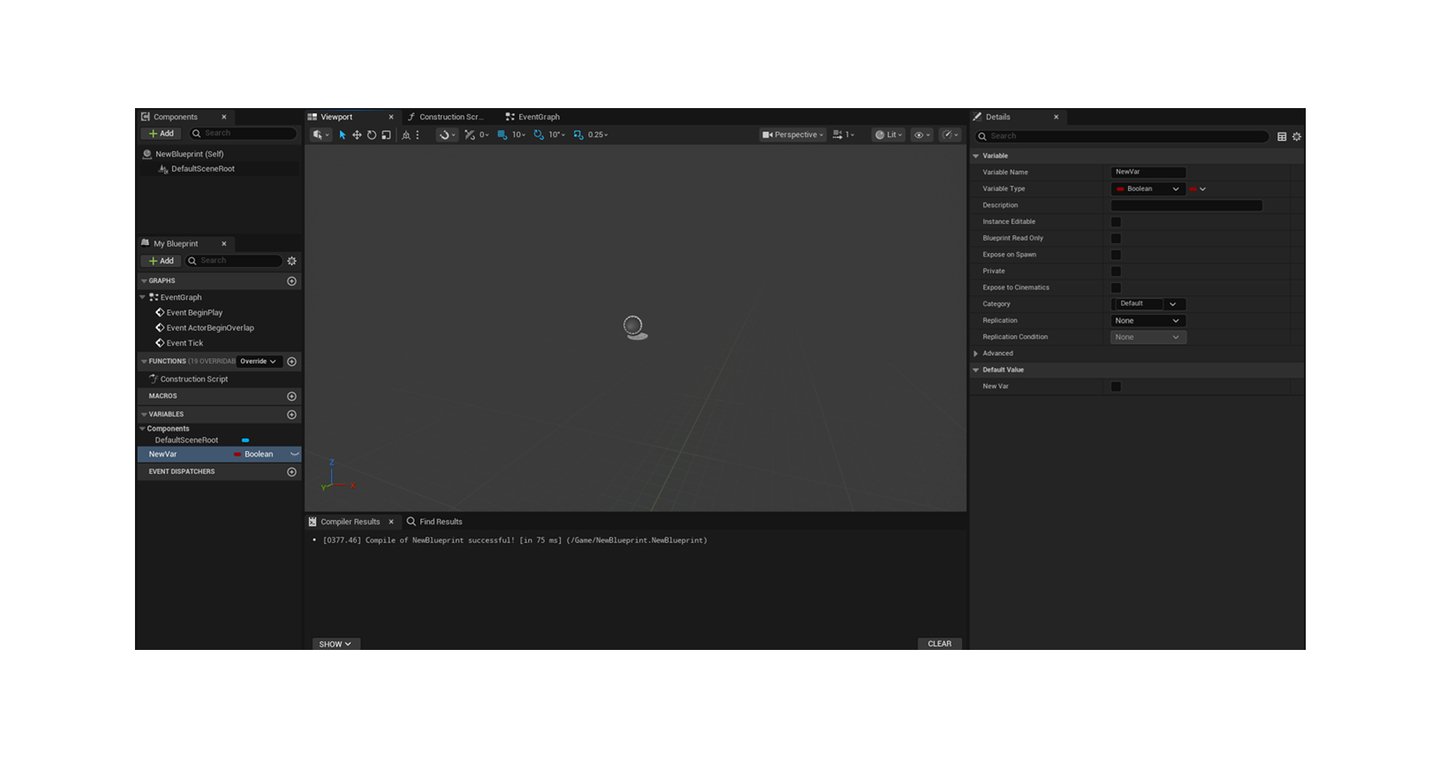This screenshot has width=1440, height=758.
Task: Click the Variable Name field NewVar
Action: (1149, 172)
